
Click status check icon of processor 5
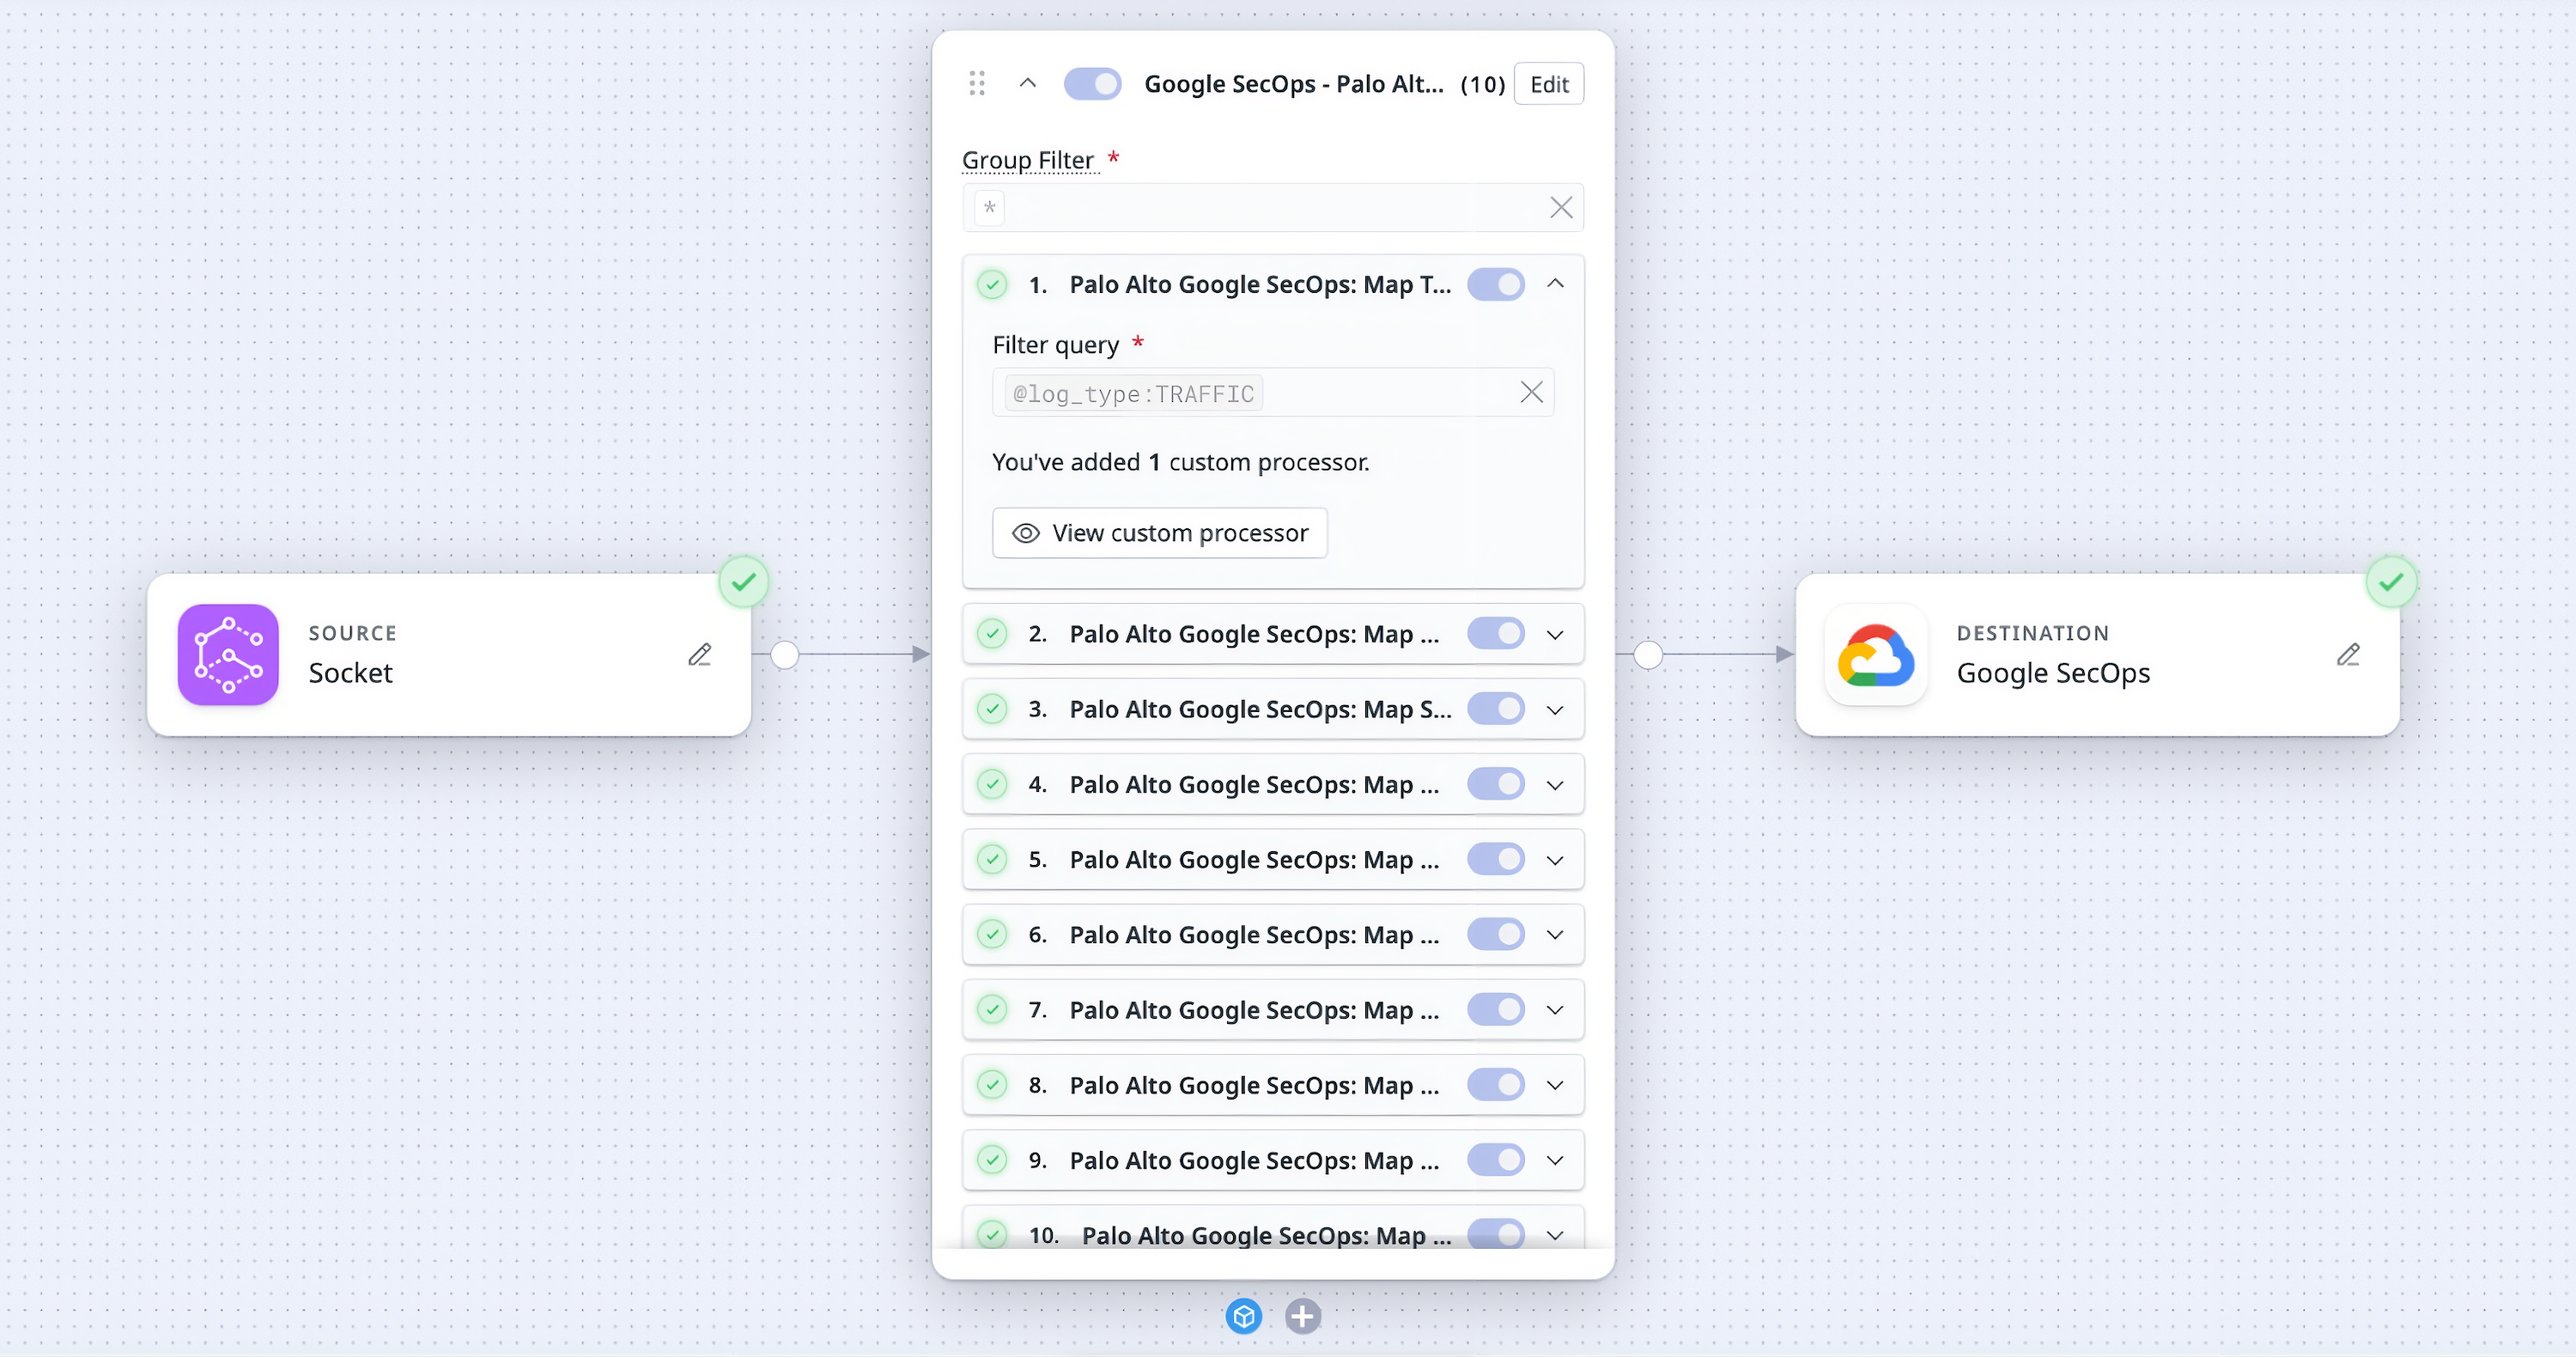(992, 860)
